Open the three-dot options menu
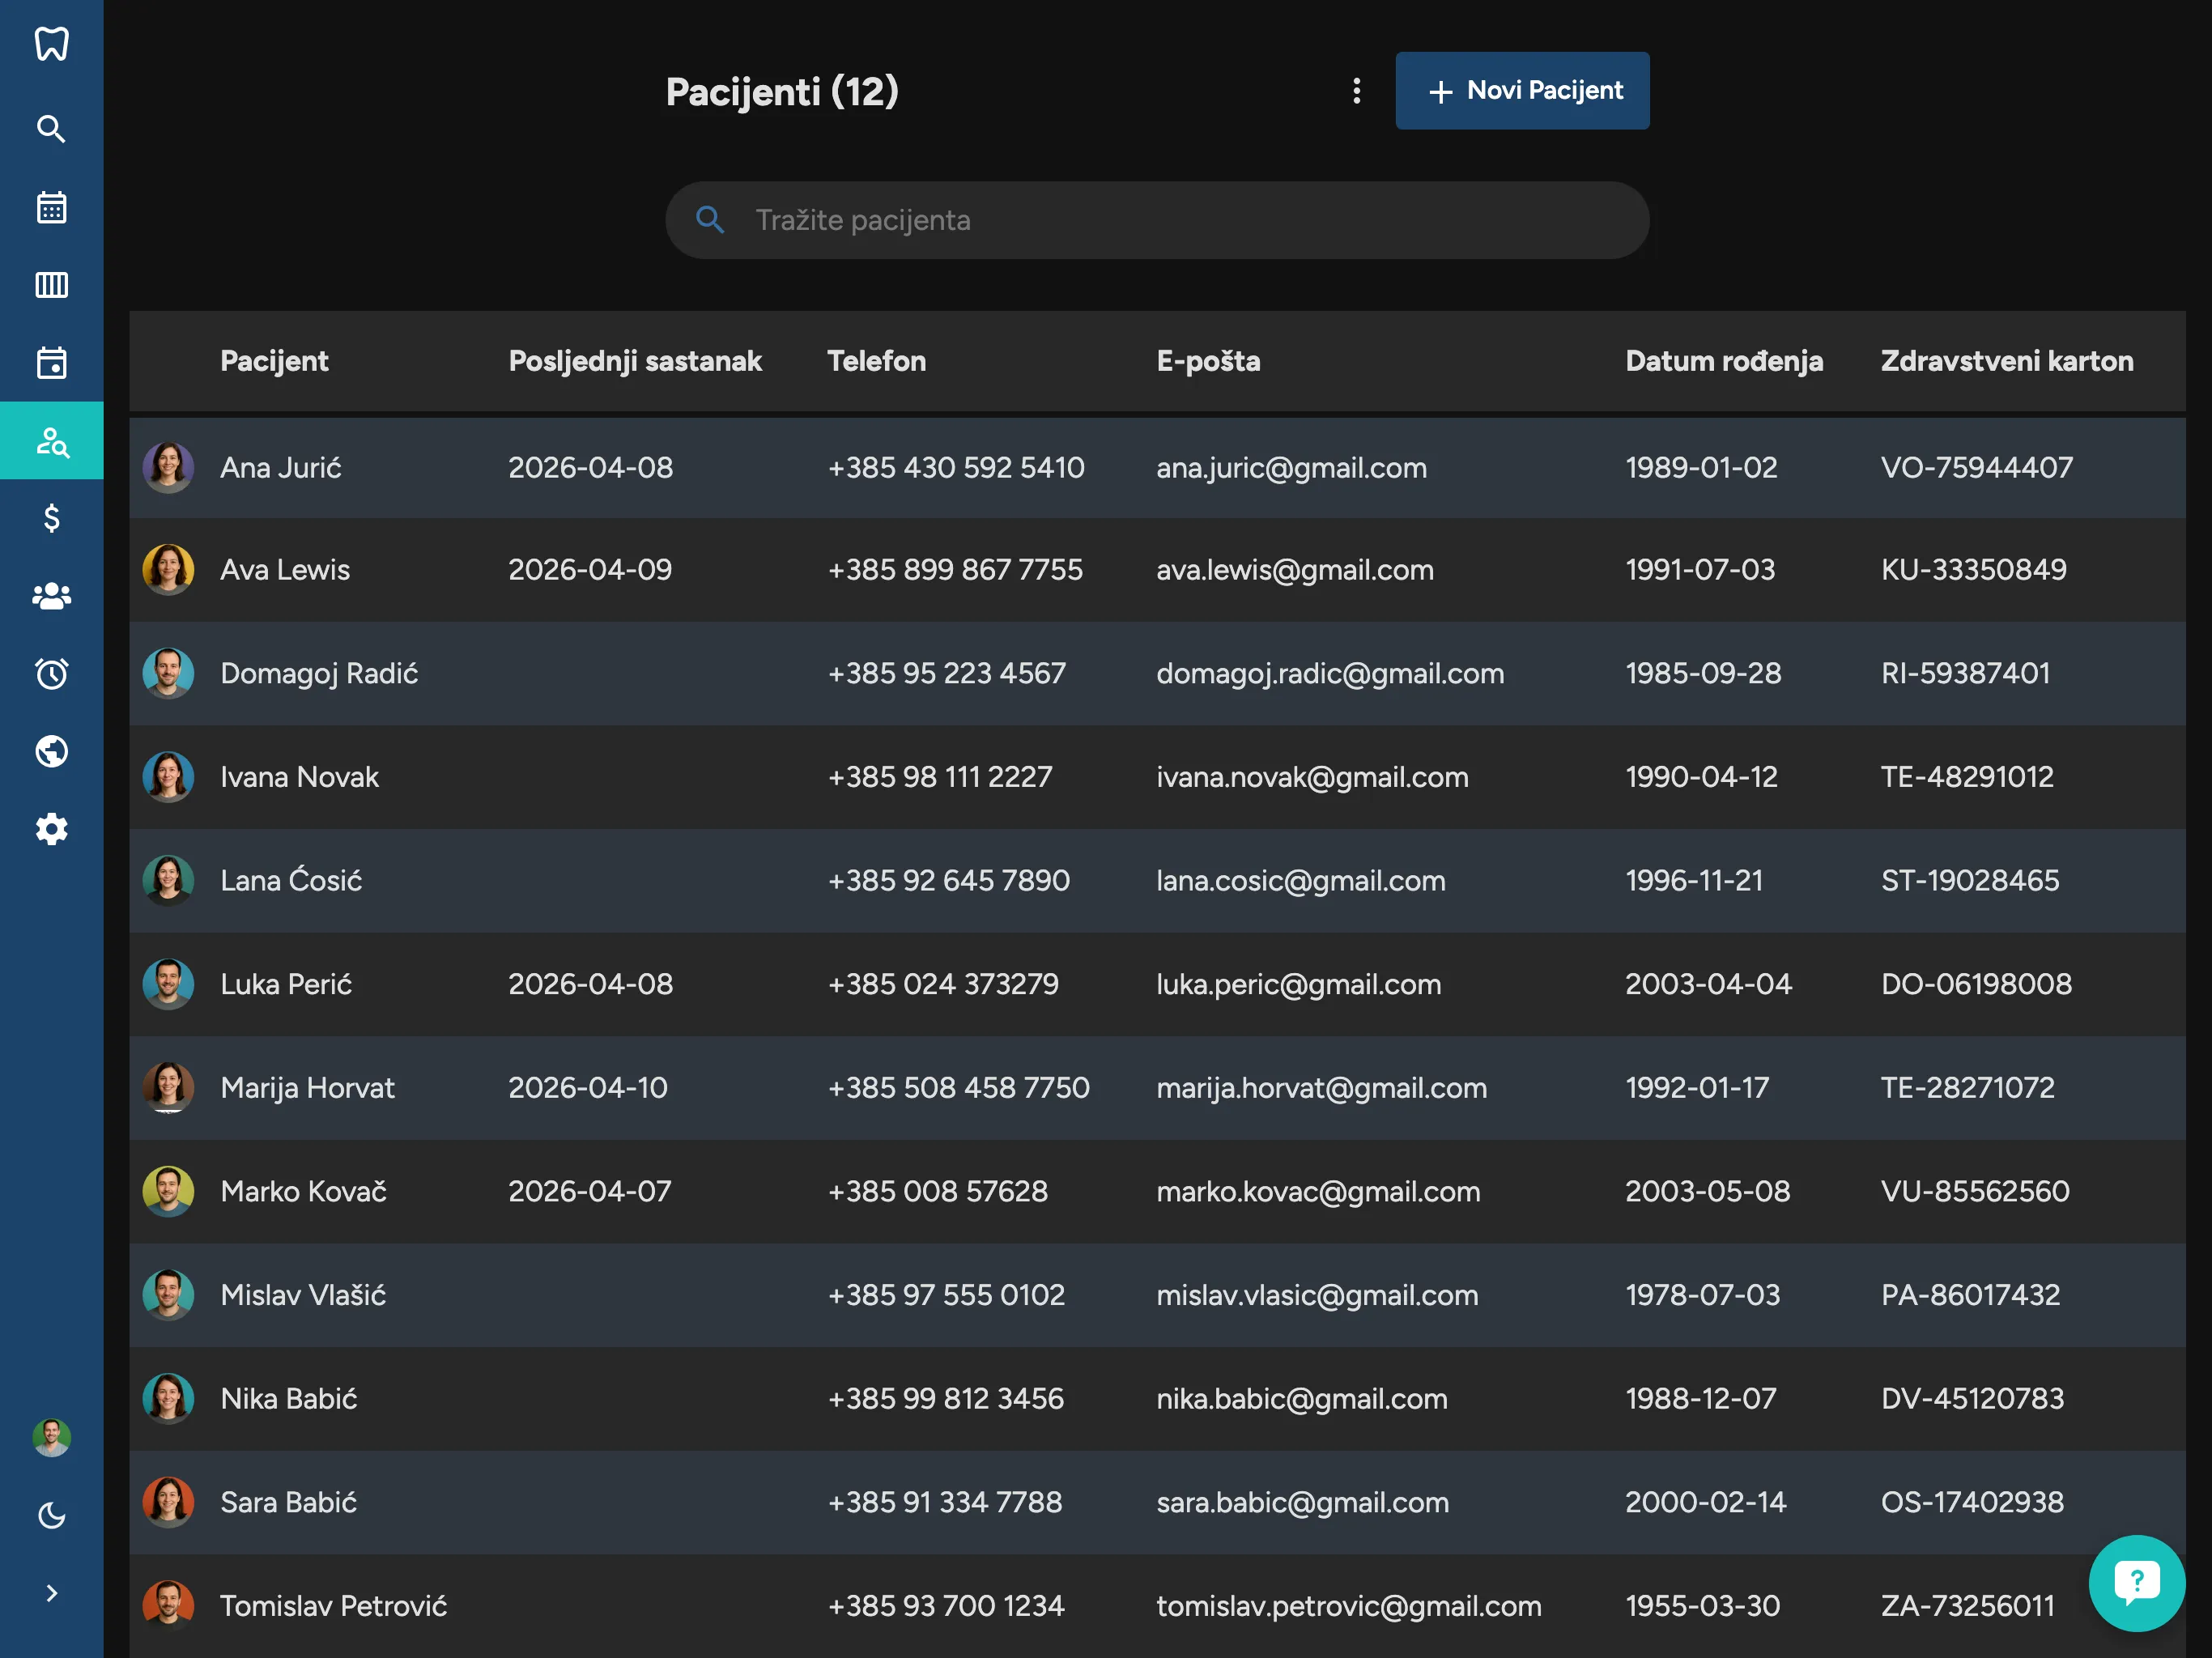The image size is (2212, 1658). 1356,91
